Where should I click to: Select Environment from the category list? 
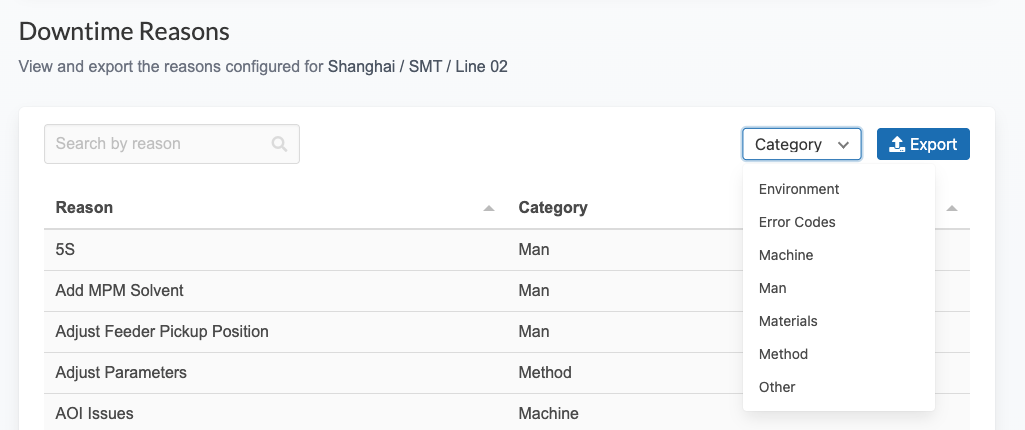[x=799, y=189]
